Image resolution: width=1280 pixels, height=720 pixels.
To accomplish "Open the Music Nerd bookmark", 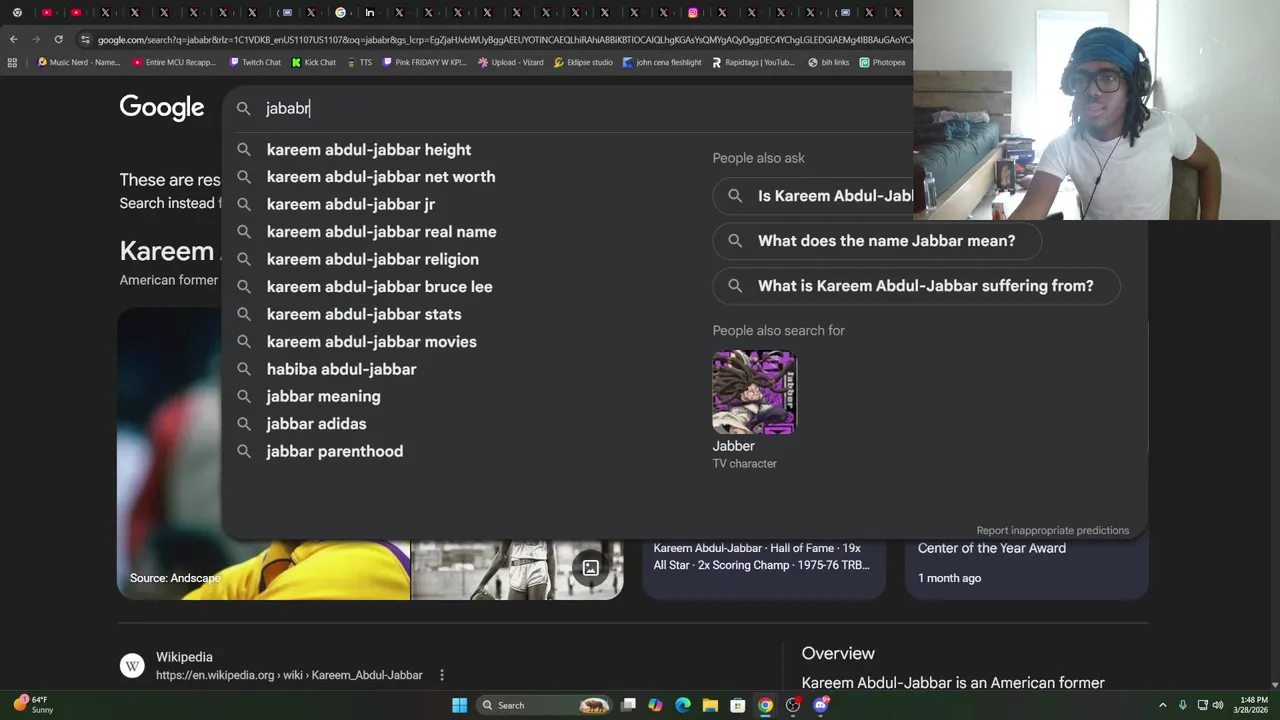I will point(78,62).
